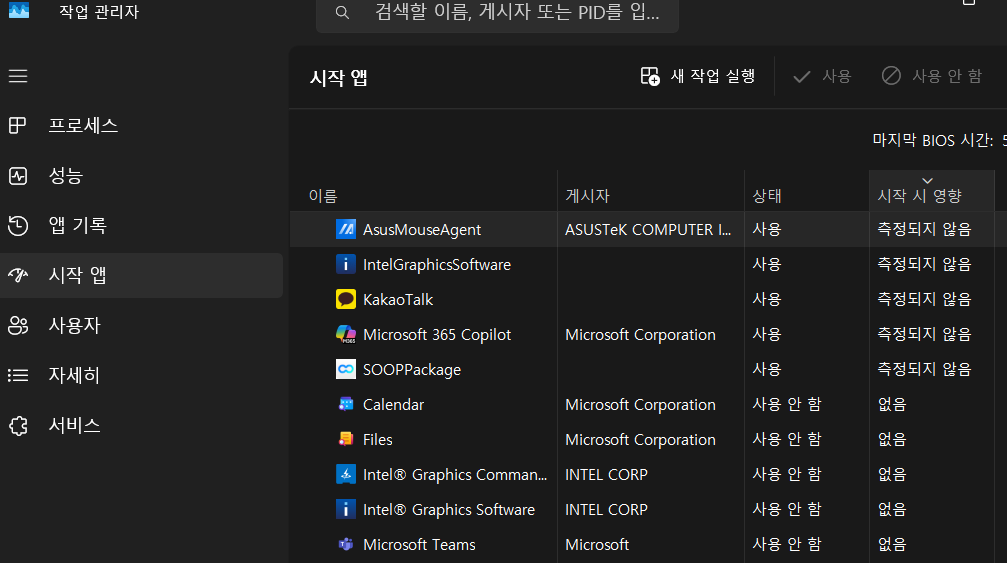Viewport: 1007px width, 563px height.
Task: Select the Calendar row name
Action: pyautogui.click(x=393, y=404)
